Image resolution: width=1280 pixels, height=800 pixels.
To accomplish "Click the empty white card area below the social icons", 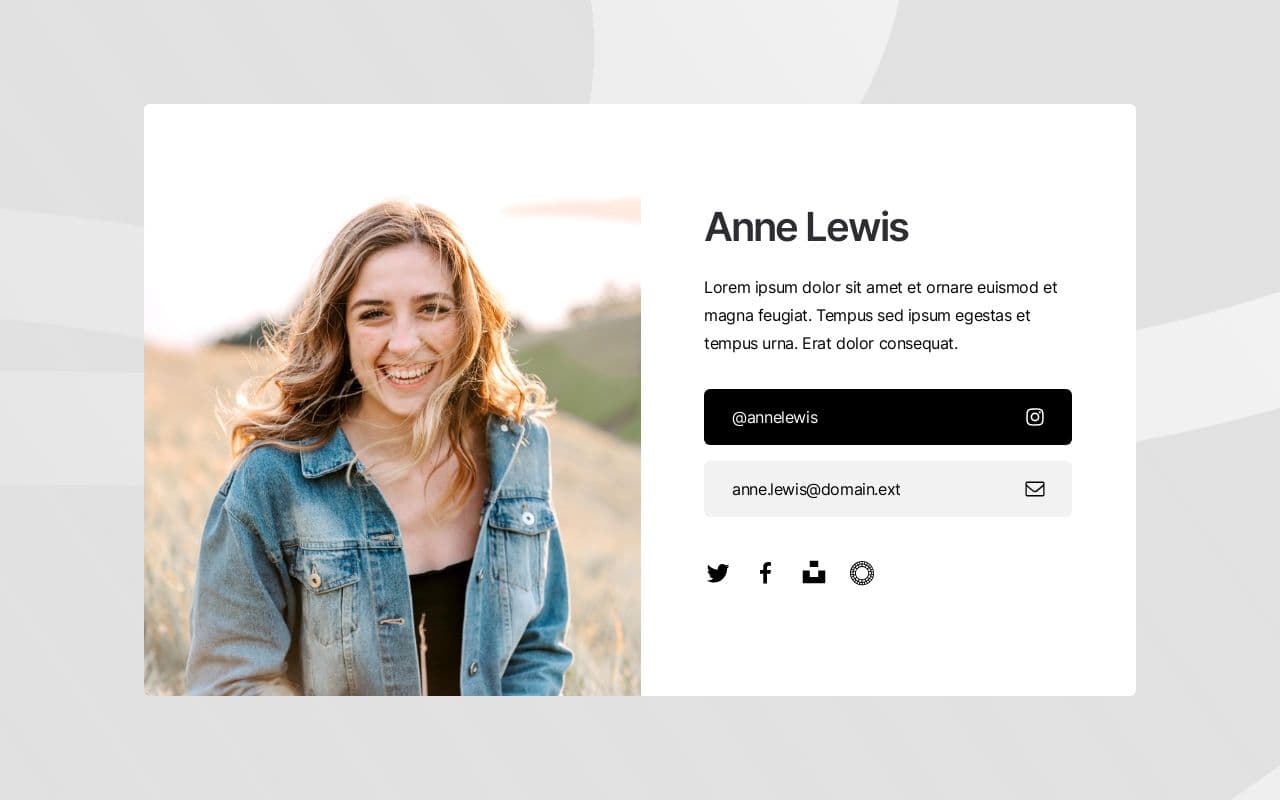I will (x=888, y=645).
